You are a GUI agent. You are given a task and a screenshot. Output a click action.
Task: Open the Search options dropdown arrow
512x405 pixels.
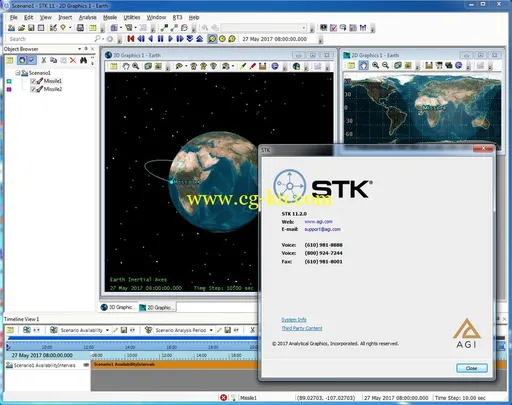point(104,39)
